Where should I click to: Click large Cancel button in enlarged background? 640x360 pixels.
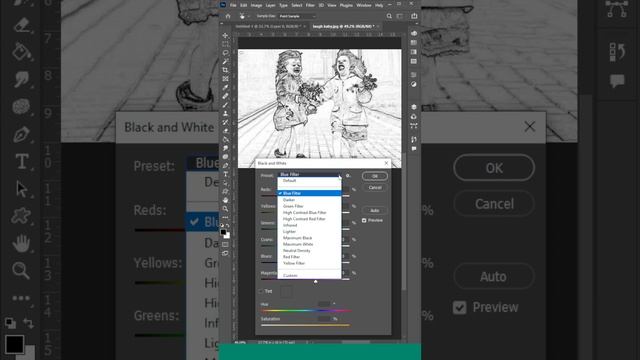tap(494, 204)
